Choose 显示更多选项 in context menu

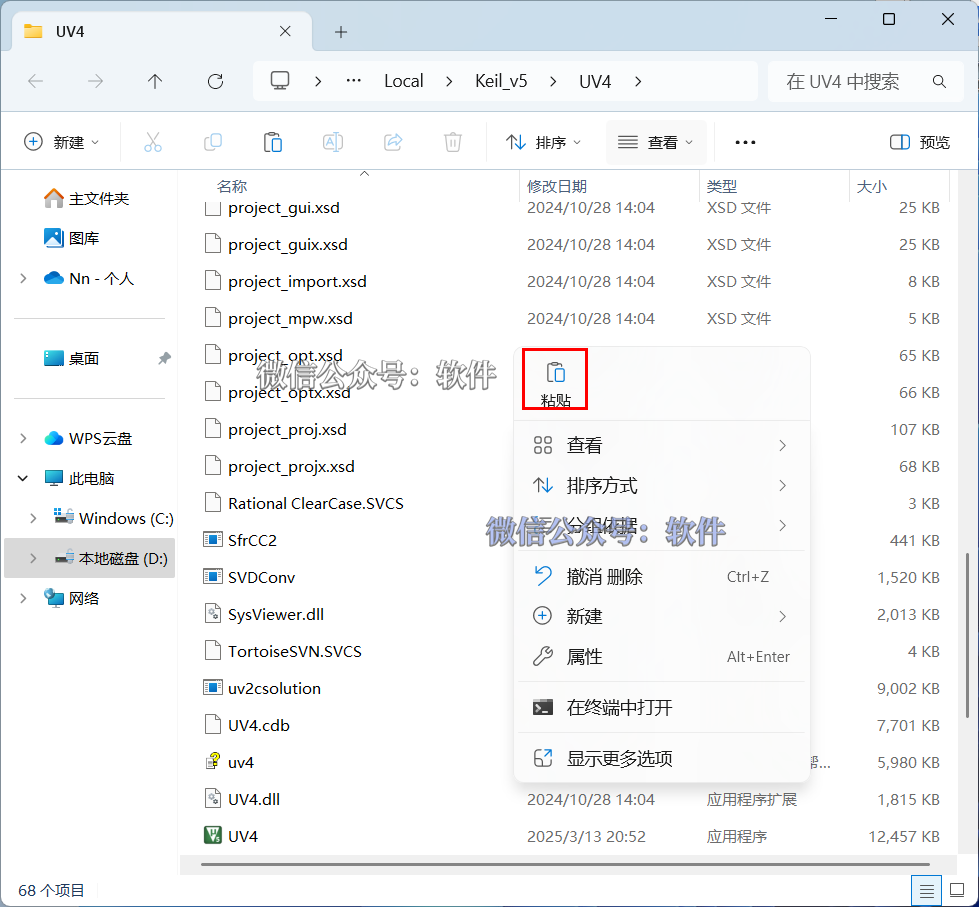661,758
